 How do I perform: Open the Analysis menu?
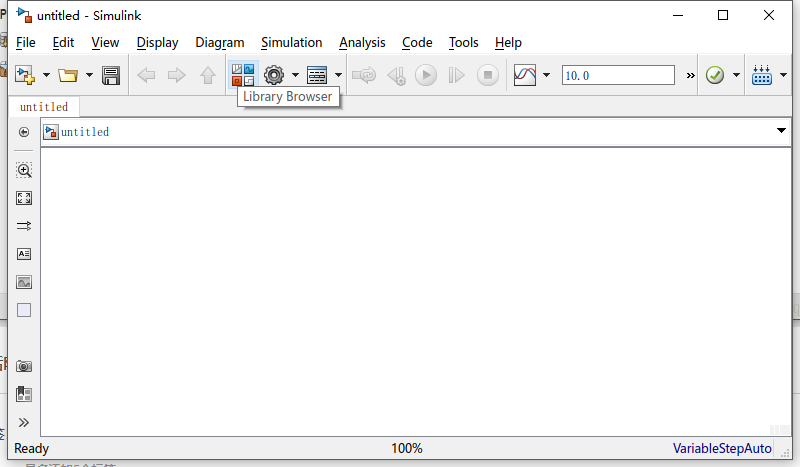pos(362,42)
